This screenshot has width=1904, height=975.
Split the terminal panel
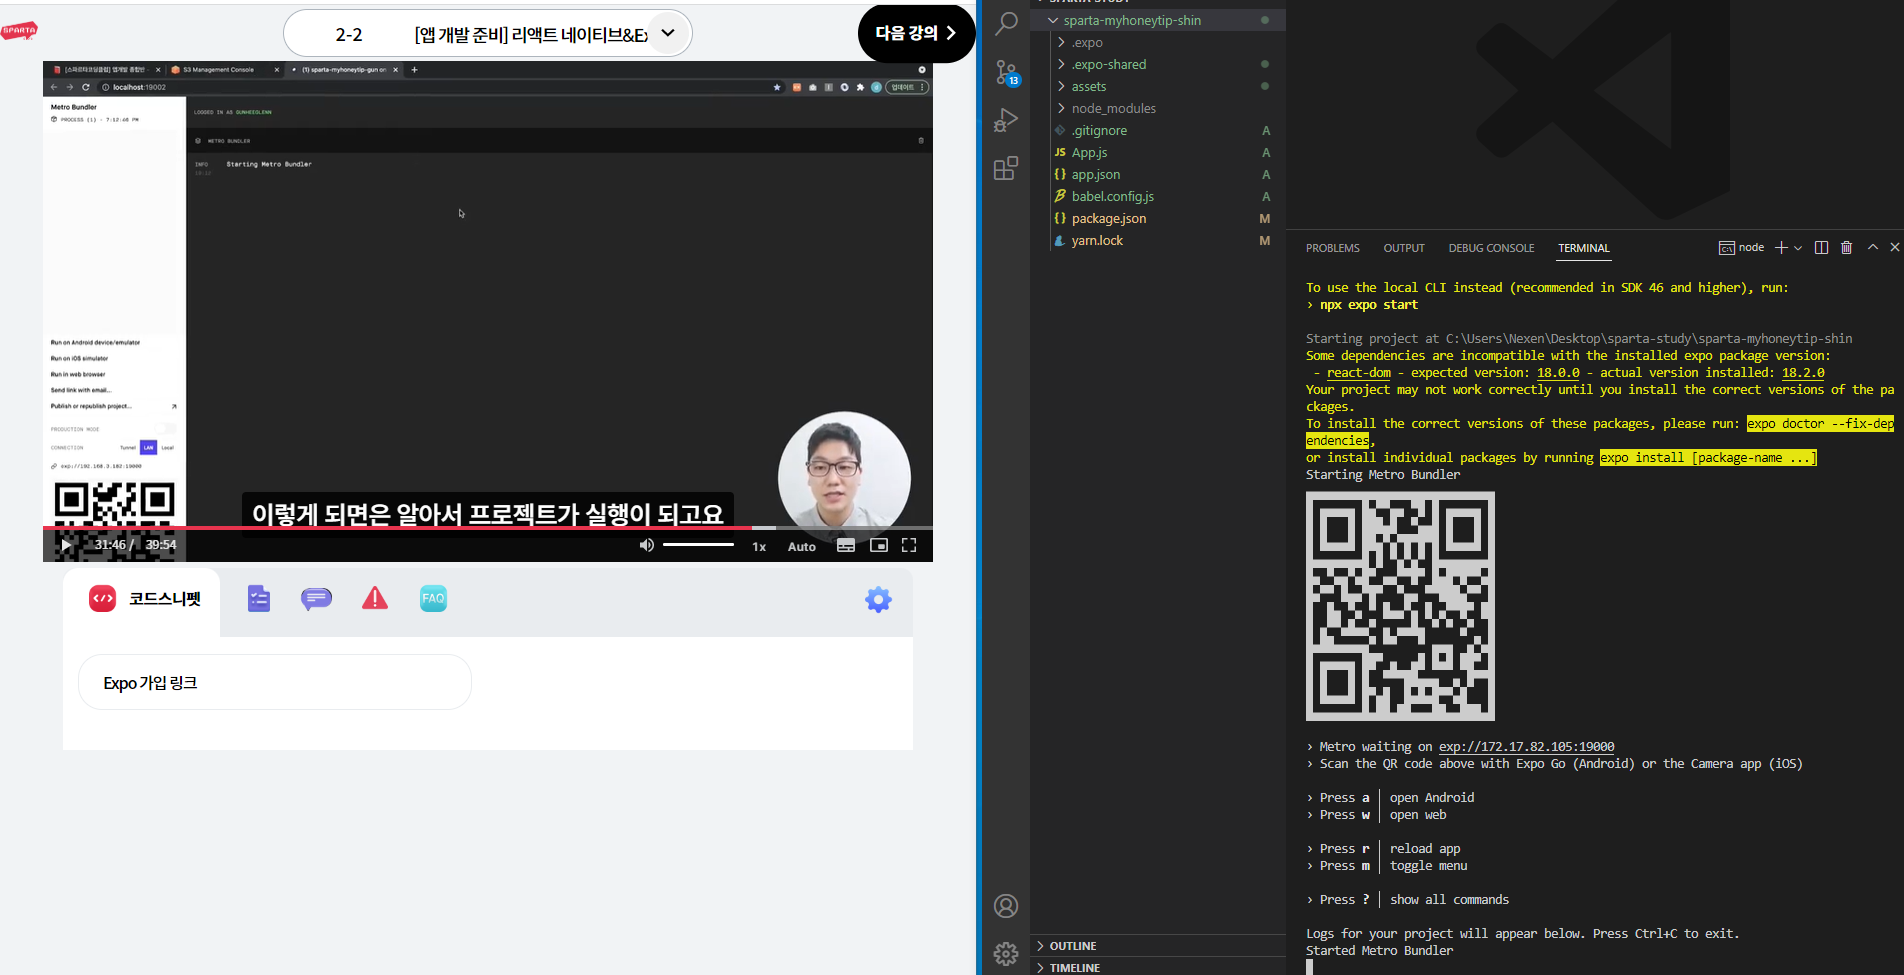pyautogui.click(x=1821, y=248)
